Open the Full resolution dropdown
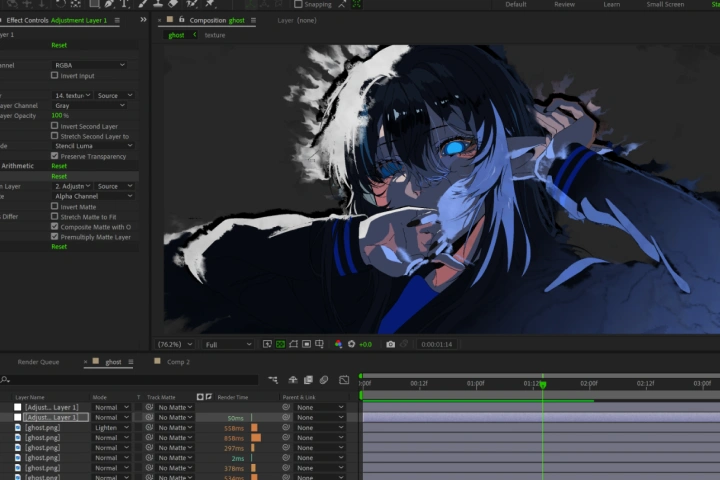This screenshot has height=480, width=720. click(228, 344)
